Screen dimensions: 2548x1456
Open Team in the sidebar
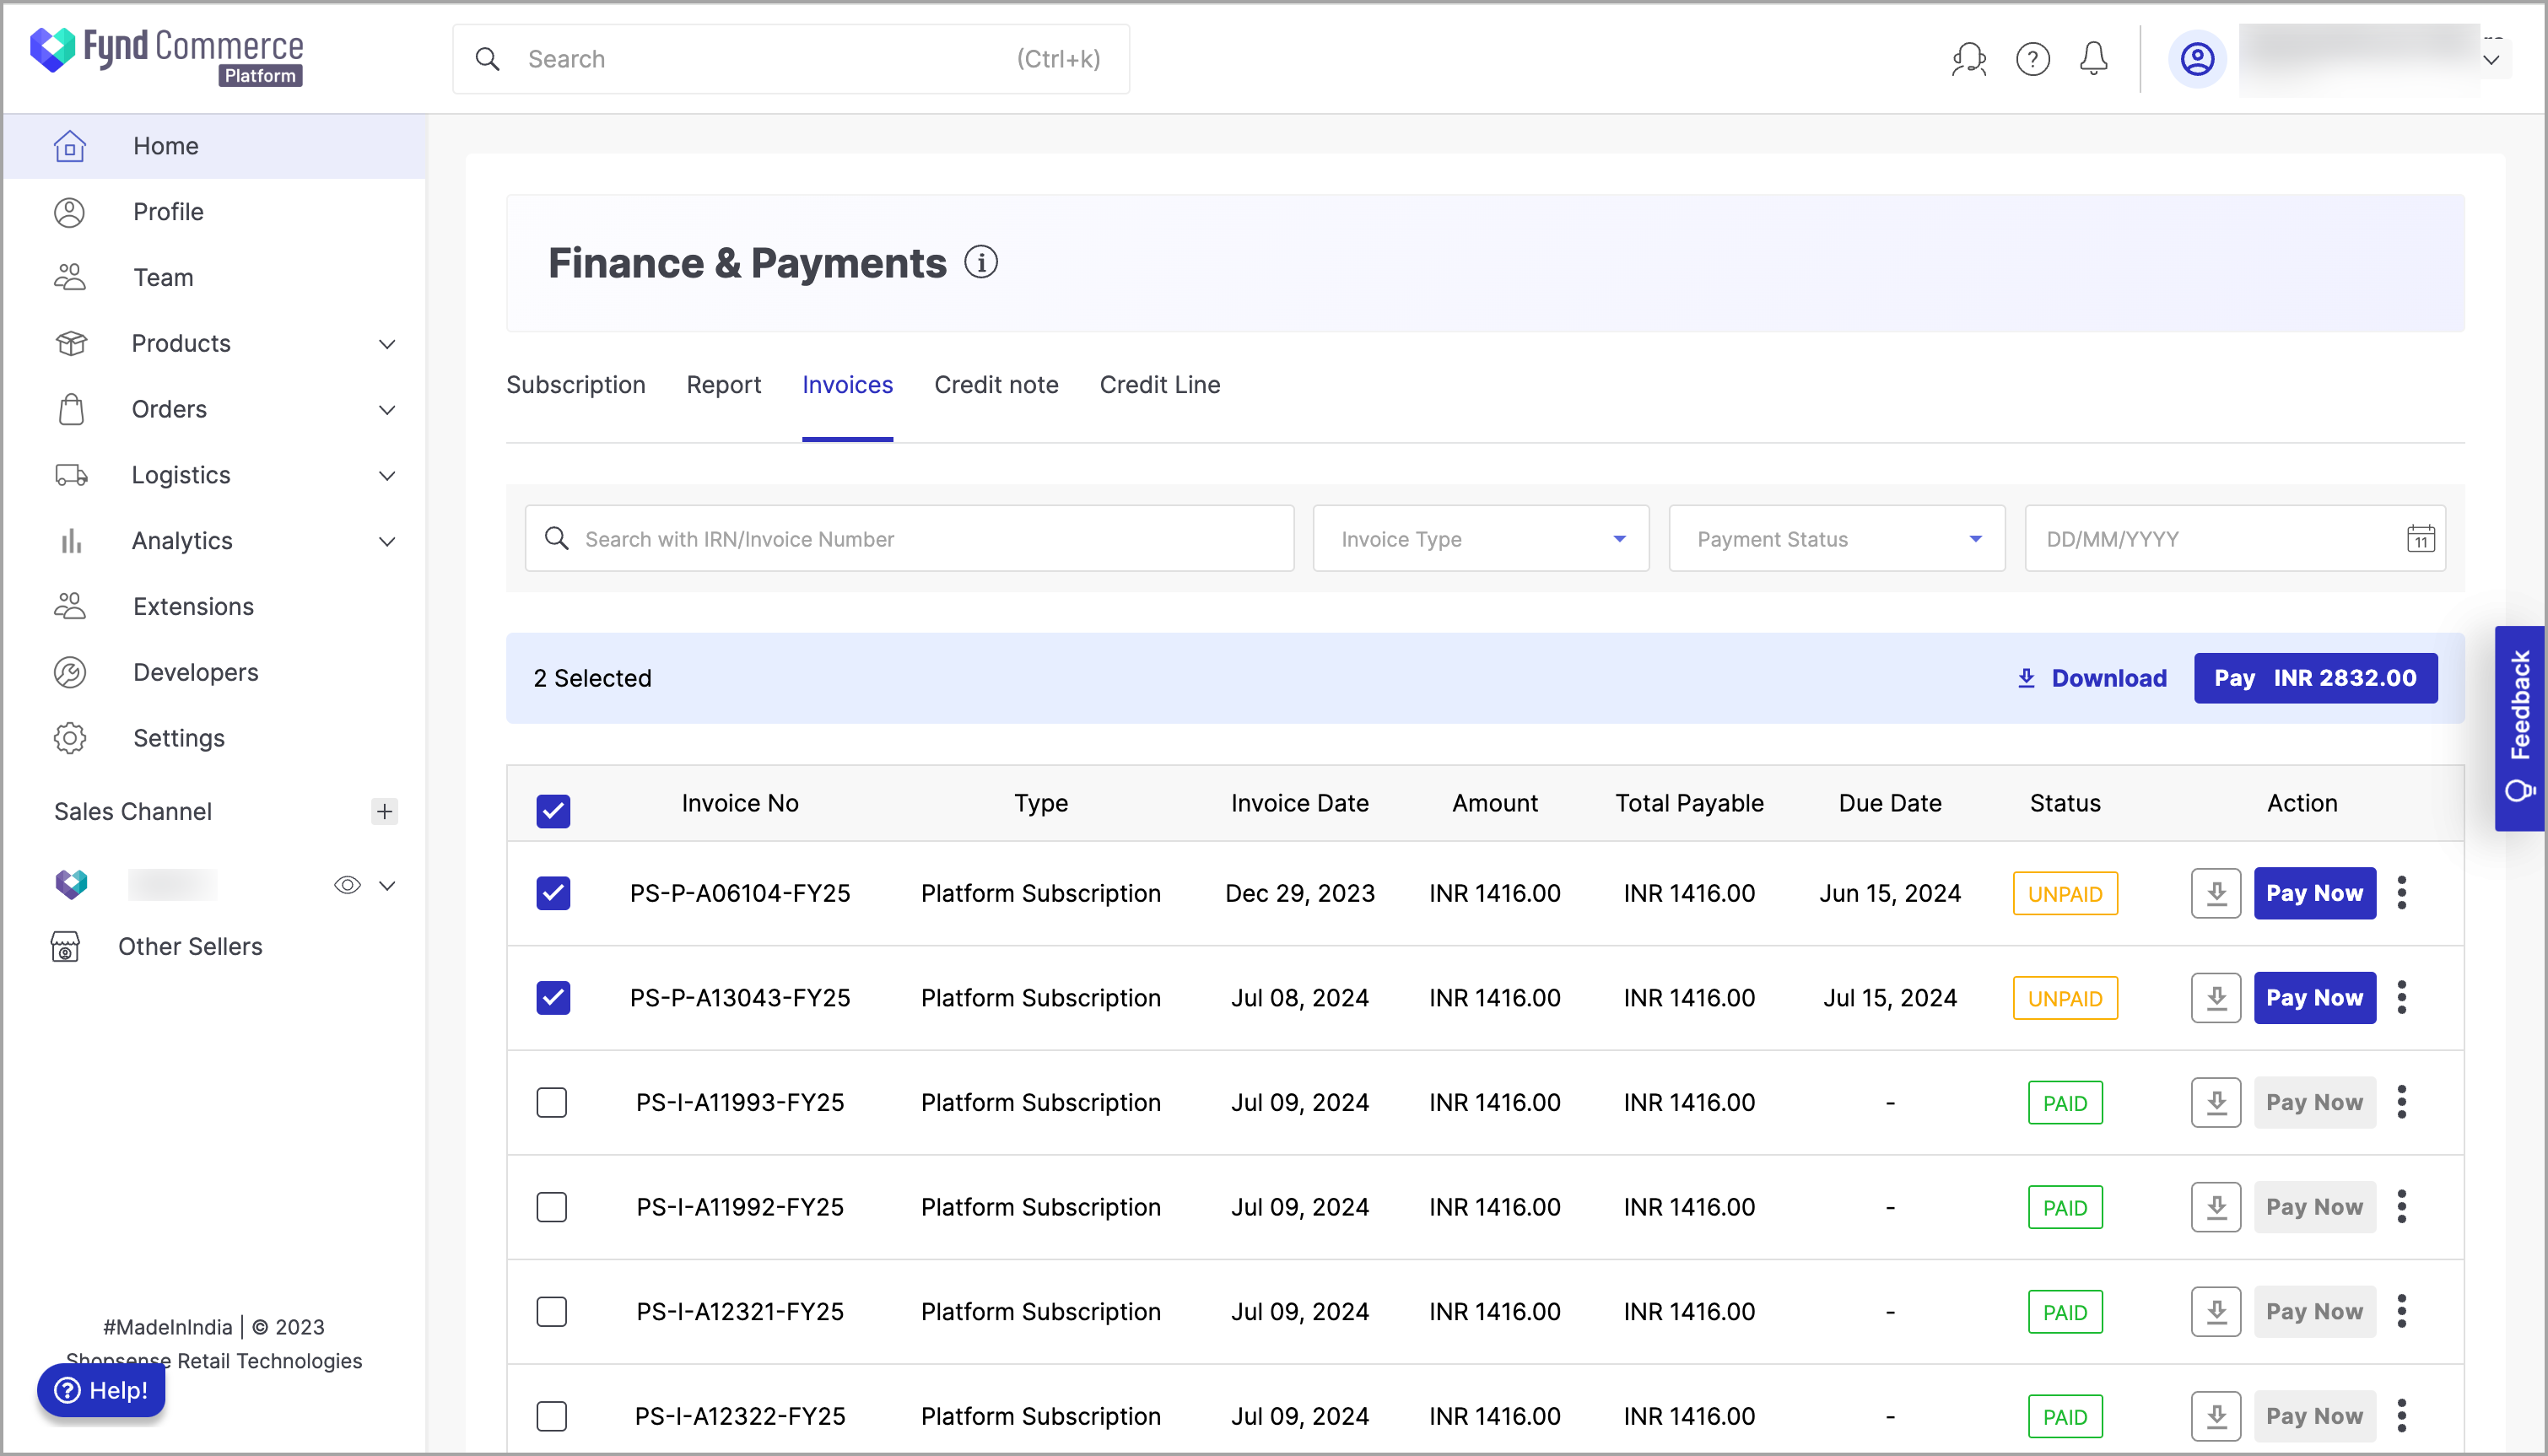[x=214, y=277]
